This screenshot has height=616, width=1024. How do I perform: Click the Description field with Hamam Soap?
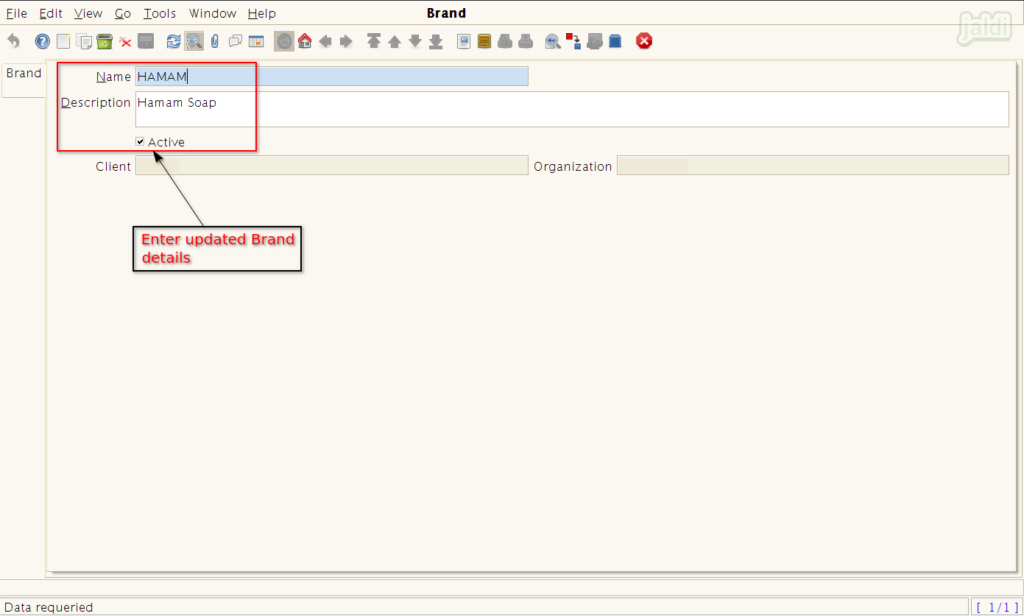coord(572,109)
